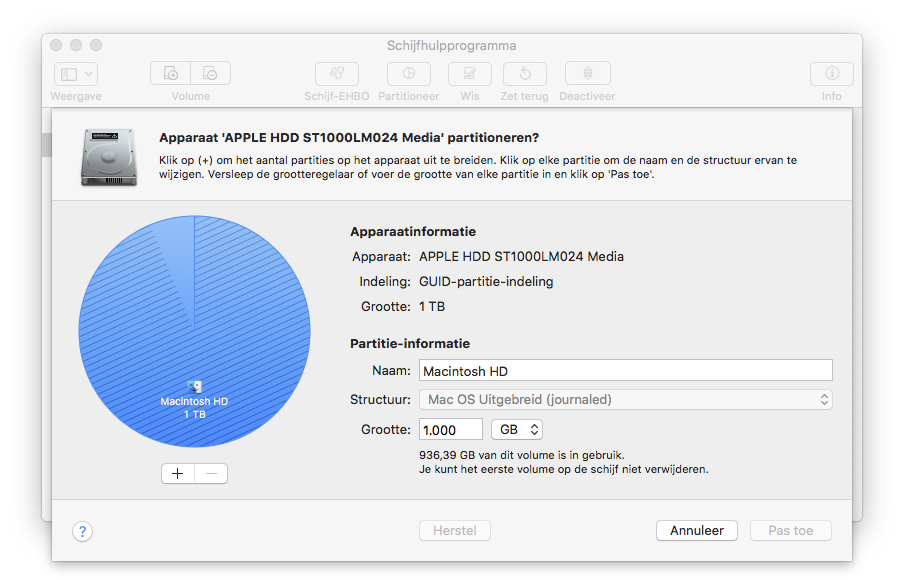
Task: Click the 'GUID-partitie-indeling' value
Action: pyautogui.click(x=486, y=281)
